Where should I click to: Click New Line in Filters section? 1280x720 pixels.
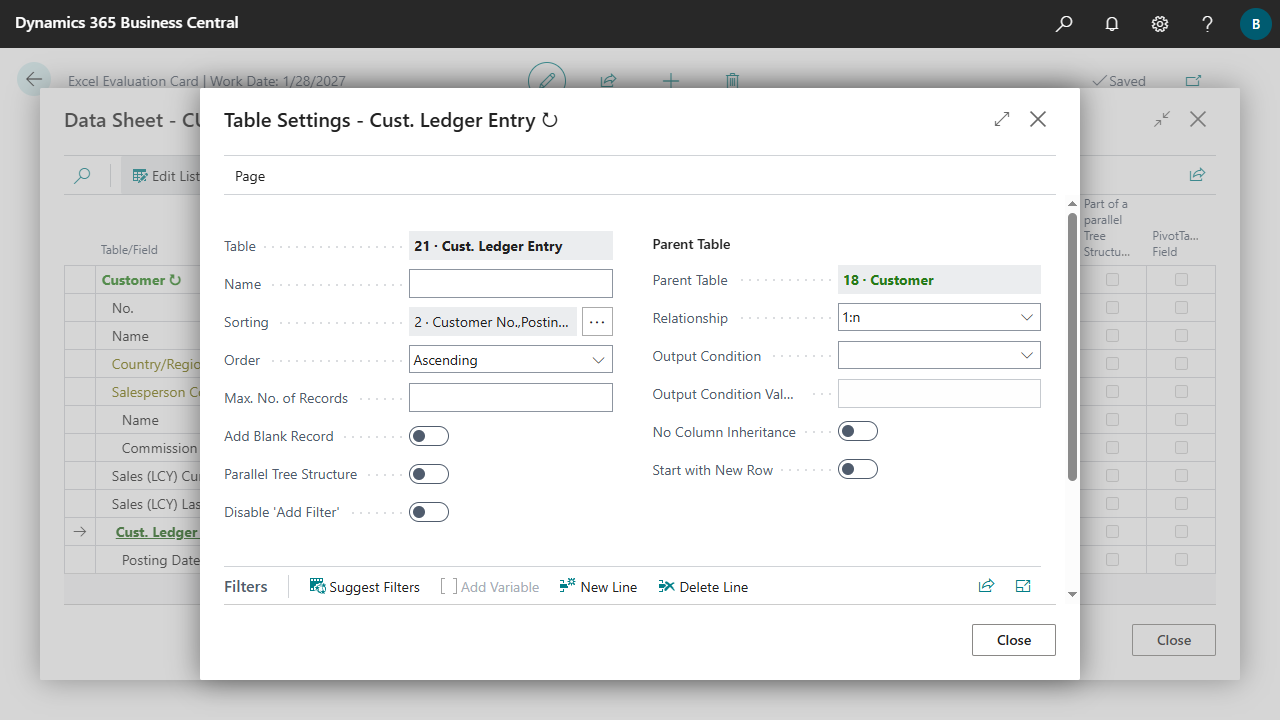point(598,587)
